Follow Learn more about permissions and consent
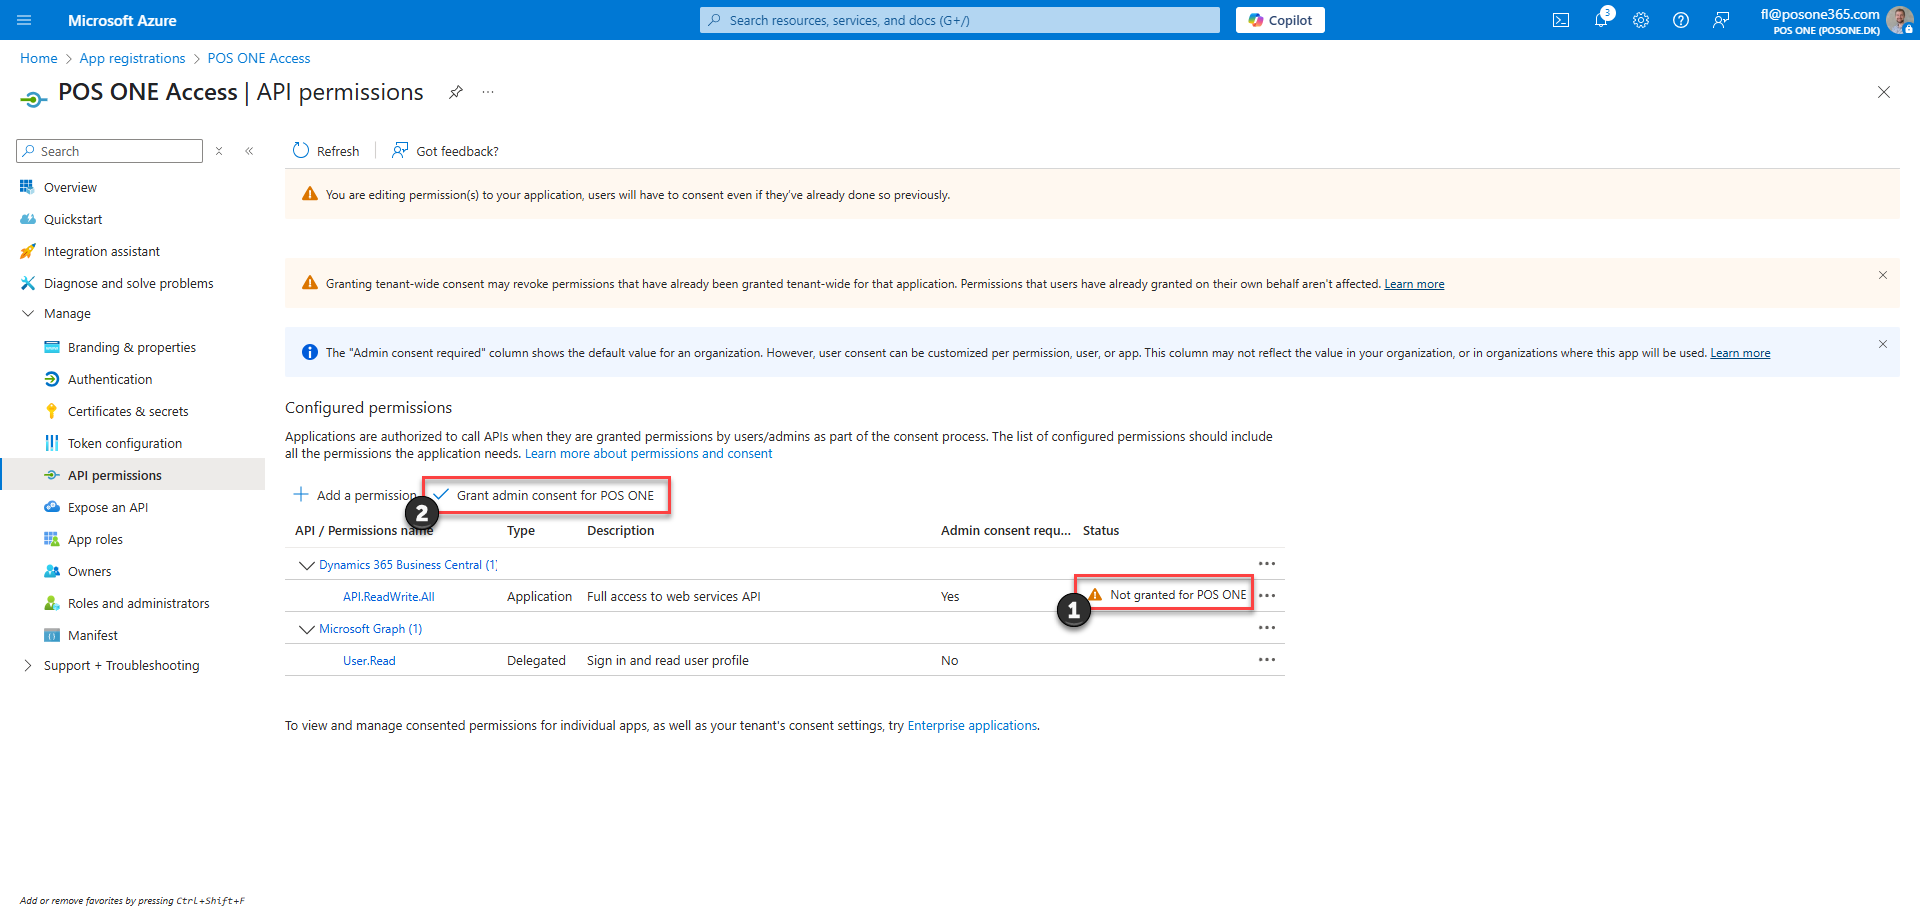This screenshot has height=911, width=1920. tap(648, 453)
